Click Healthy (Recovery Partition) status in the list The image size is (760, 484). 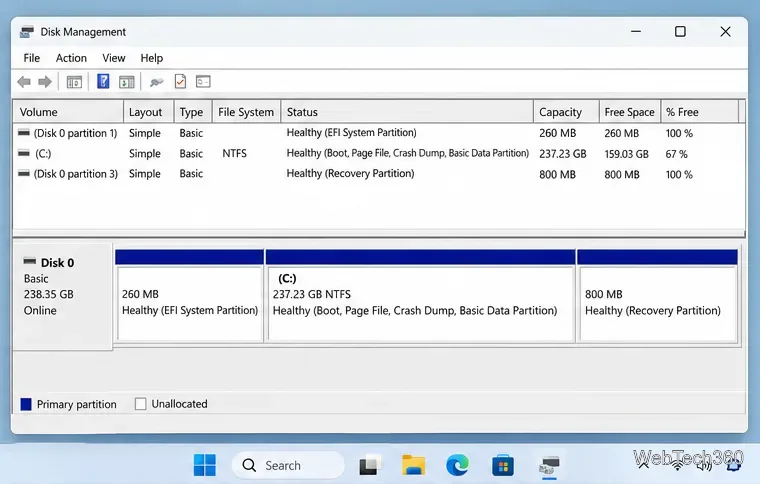pyautogui.click(x=350, y=173)
